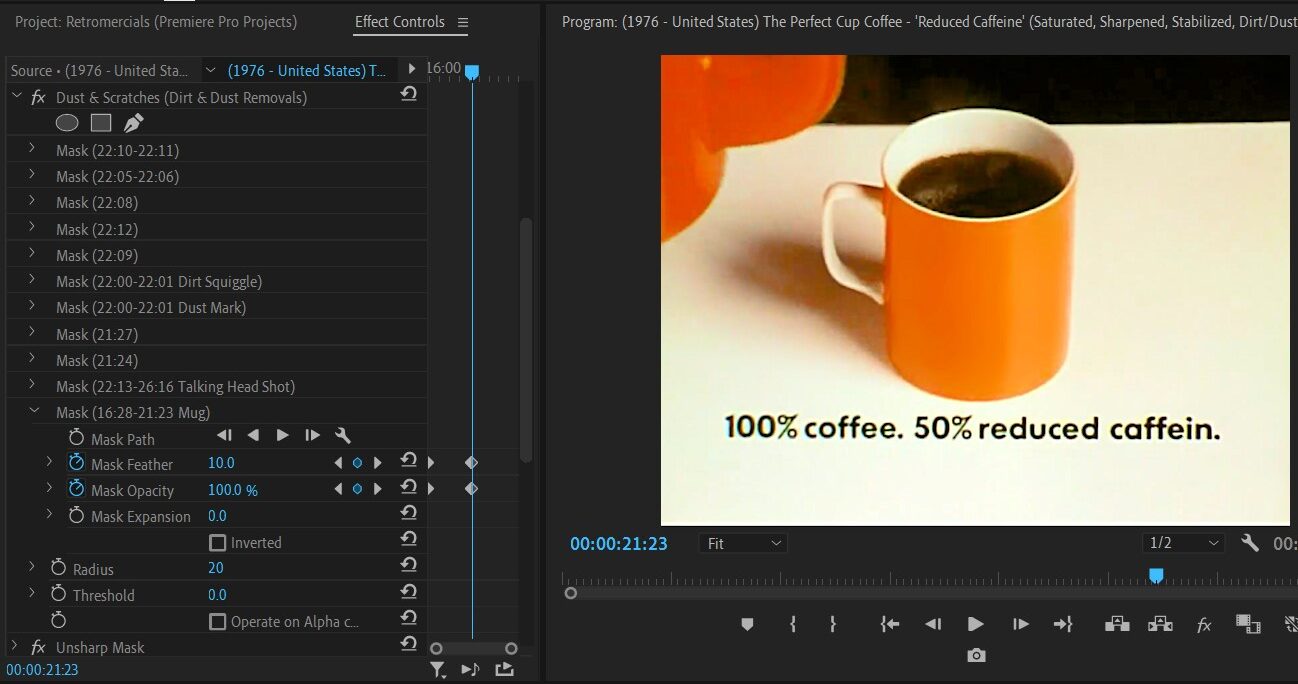Open the Effect Controls filter options
This screenshot has height=684, width=1298.
437,670
